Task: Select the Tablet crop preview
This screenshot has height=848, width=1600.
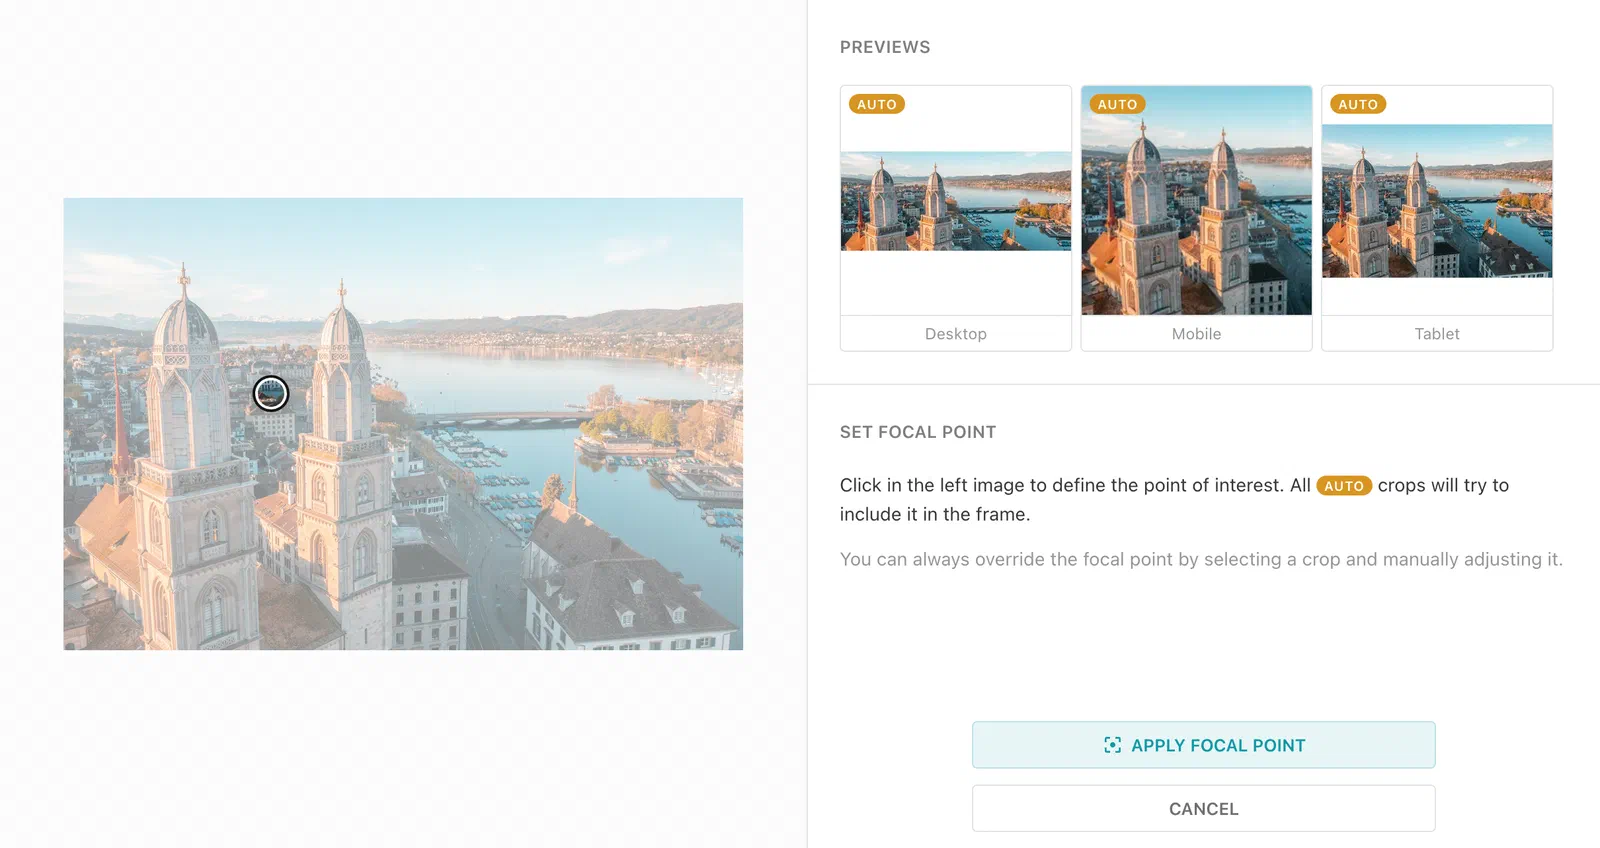Action: pos(1437,218)
